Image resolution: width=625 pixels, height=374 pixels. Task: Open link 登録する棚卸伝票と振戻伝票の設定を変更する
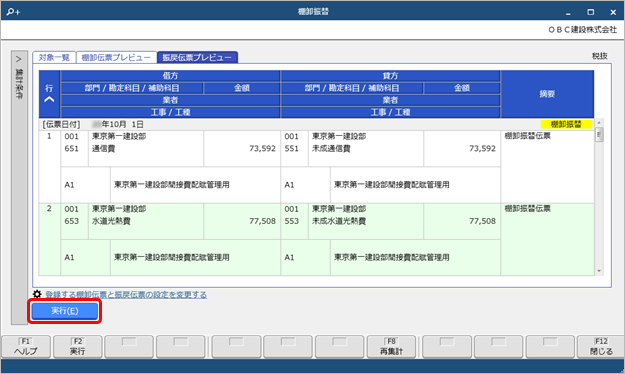[x=126, y=295]
